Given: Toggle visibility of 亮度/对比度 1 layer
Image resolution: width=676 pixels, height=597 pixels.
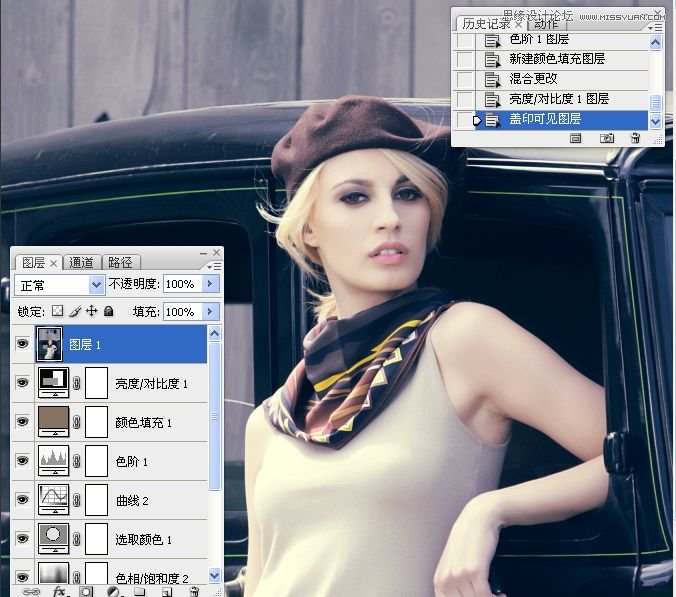Looking at the screenshot, I should (22, 383).
